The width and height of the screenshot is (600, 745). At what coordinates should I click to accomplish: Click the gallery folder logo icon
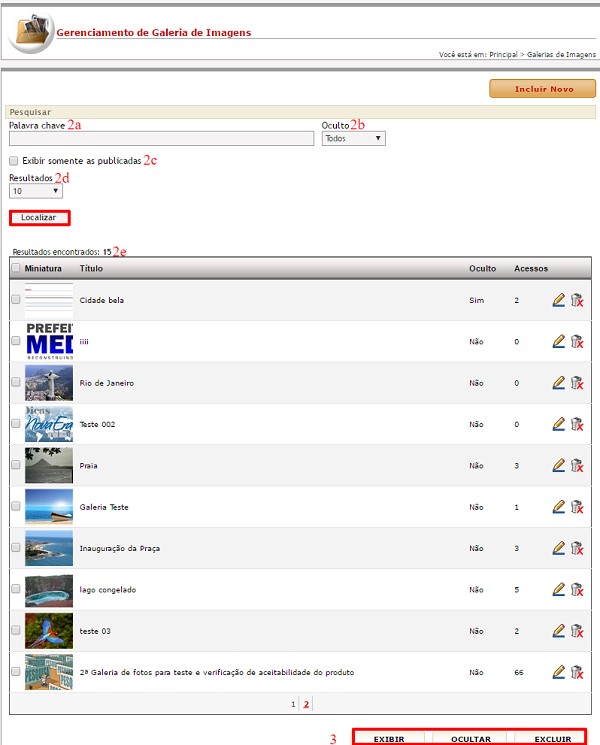pyautogui.click(x=31, y=31)
